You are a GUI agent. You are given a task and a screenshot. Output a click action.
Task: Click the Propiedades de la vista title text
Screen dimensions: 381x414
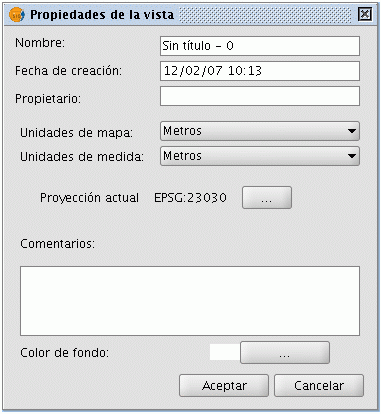pyautogui.click(x=102, y=15)
